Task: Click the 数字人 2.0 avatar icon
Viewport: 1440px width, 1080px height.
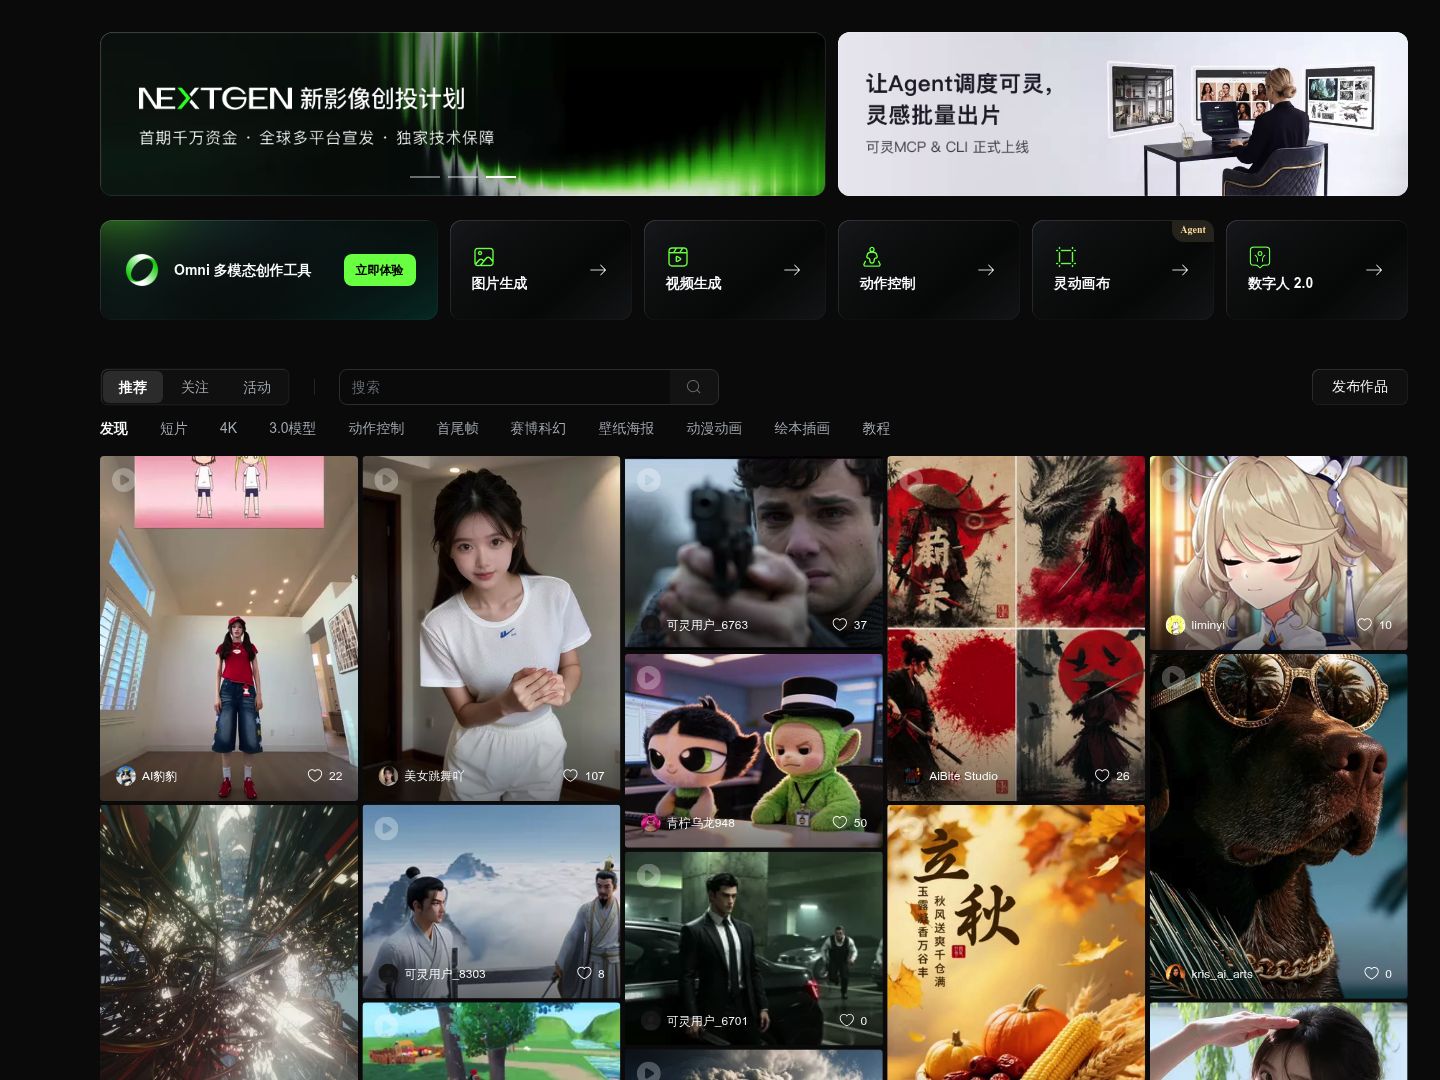Action: pyautogui.click(x=1260, y=257)
